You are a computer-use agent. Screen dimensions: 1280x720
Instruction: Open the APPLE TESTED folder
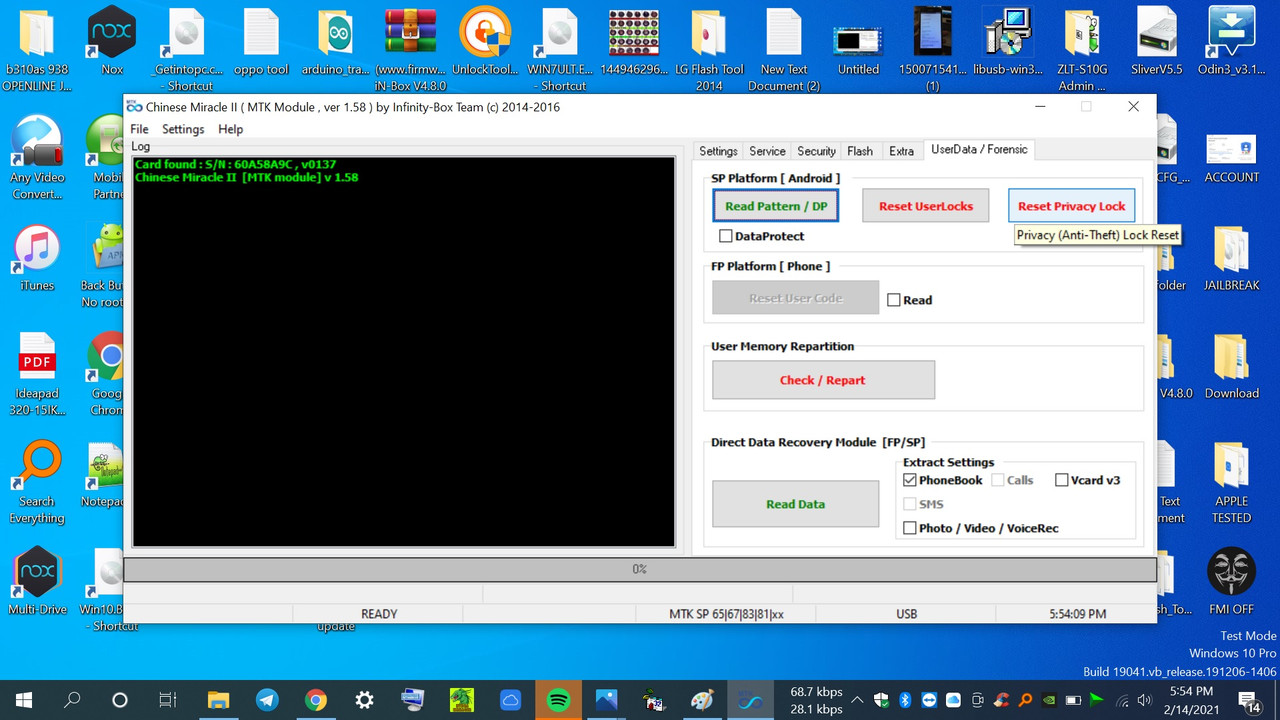pos(1231,482)
